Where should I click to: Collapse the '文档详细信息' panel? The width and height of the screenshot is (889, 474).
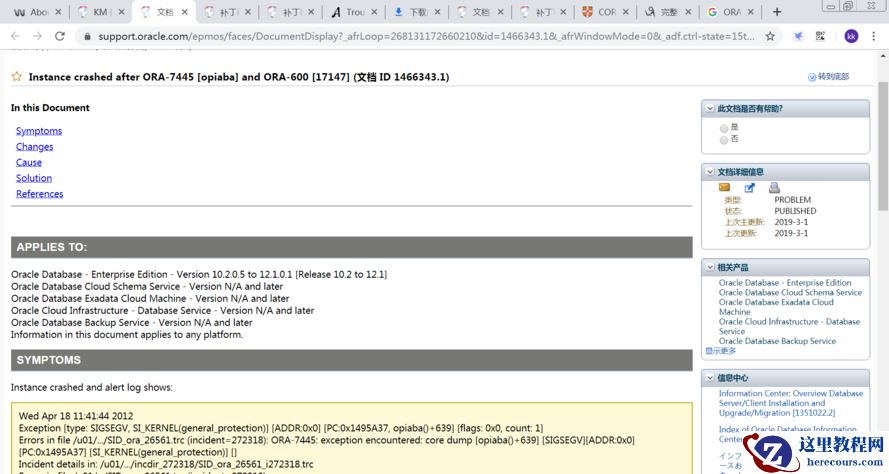710,172
